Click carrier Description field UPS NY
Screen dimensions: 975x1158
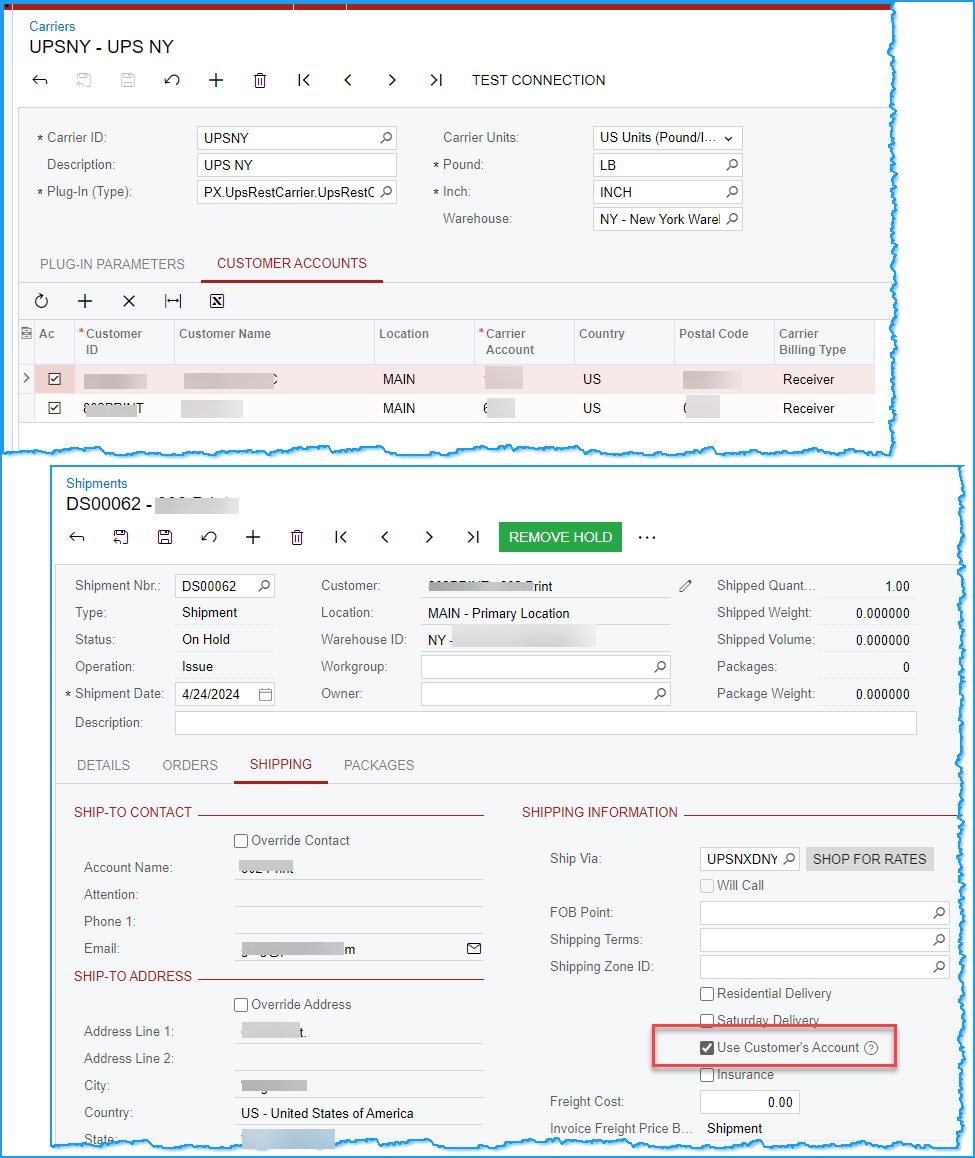click(x=296, y=165)
